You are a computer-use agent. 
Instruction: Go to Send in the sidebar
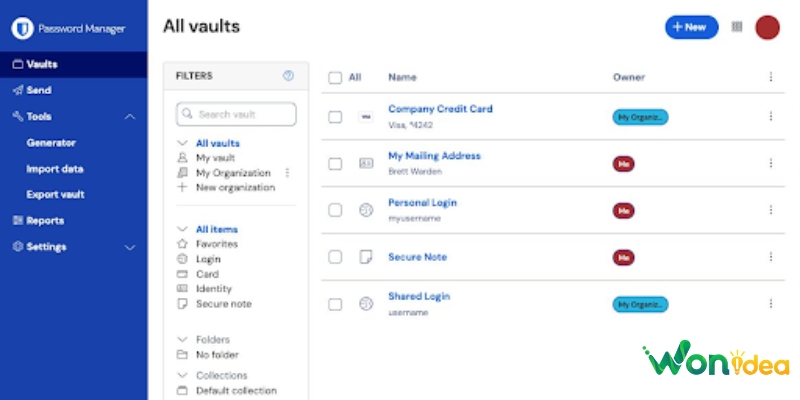click(x=39, y=90)
